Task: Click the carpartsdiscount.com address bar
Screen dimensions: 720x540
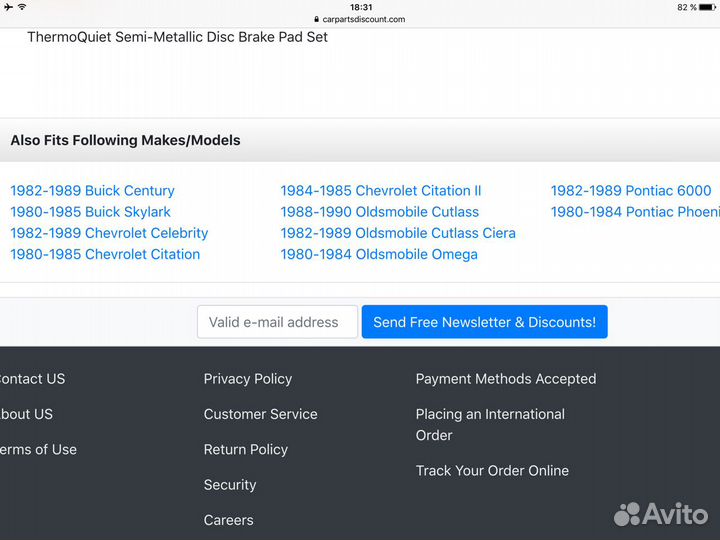Action: click(x=364, y=19)
